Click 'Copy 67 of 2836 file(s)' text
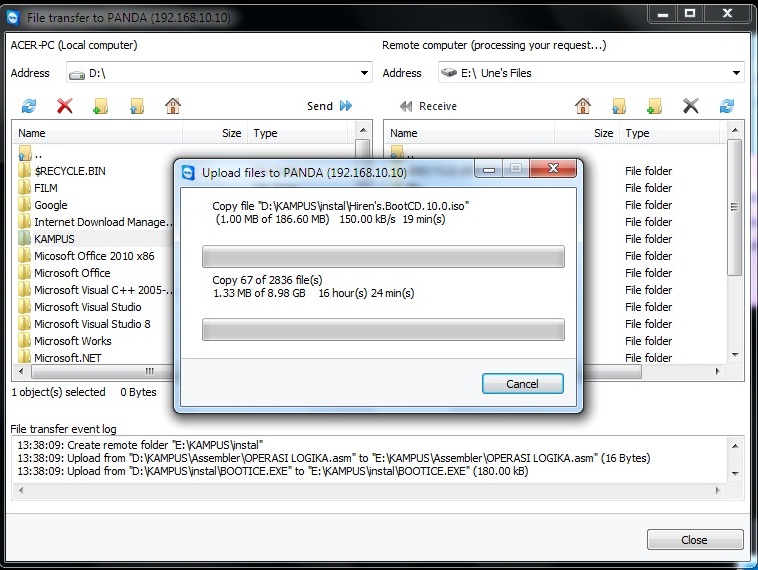 pos(267,280)
